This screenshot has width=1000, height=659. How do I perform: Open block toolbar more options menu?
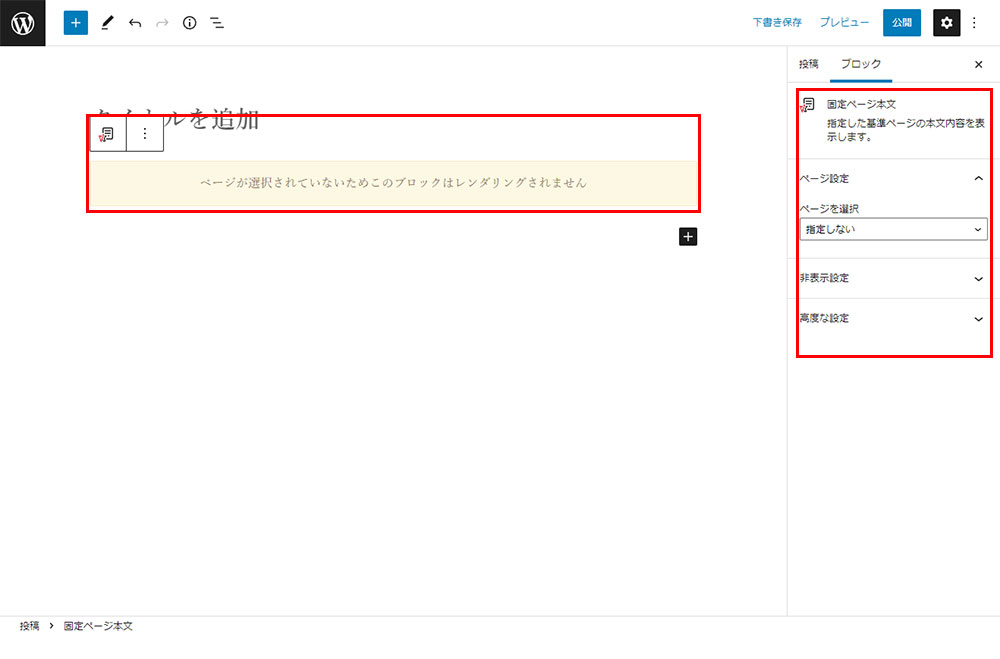coord(145,133)
